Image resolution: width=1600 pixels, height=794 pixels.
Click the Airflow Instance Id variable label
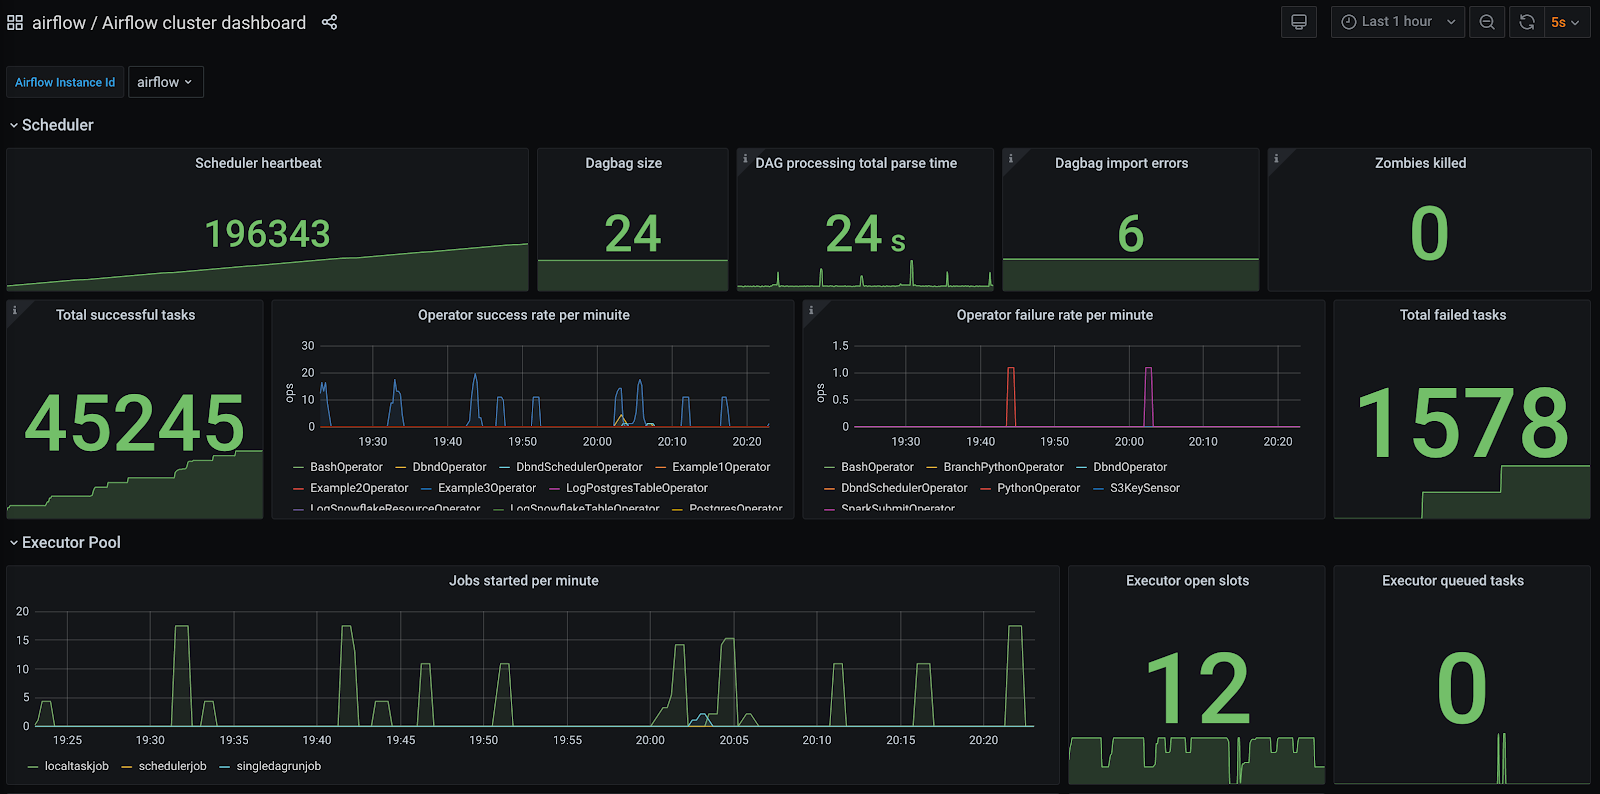(x=65, y=82)
